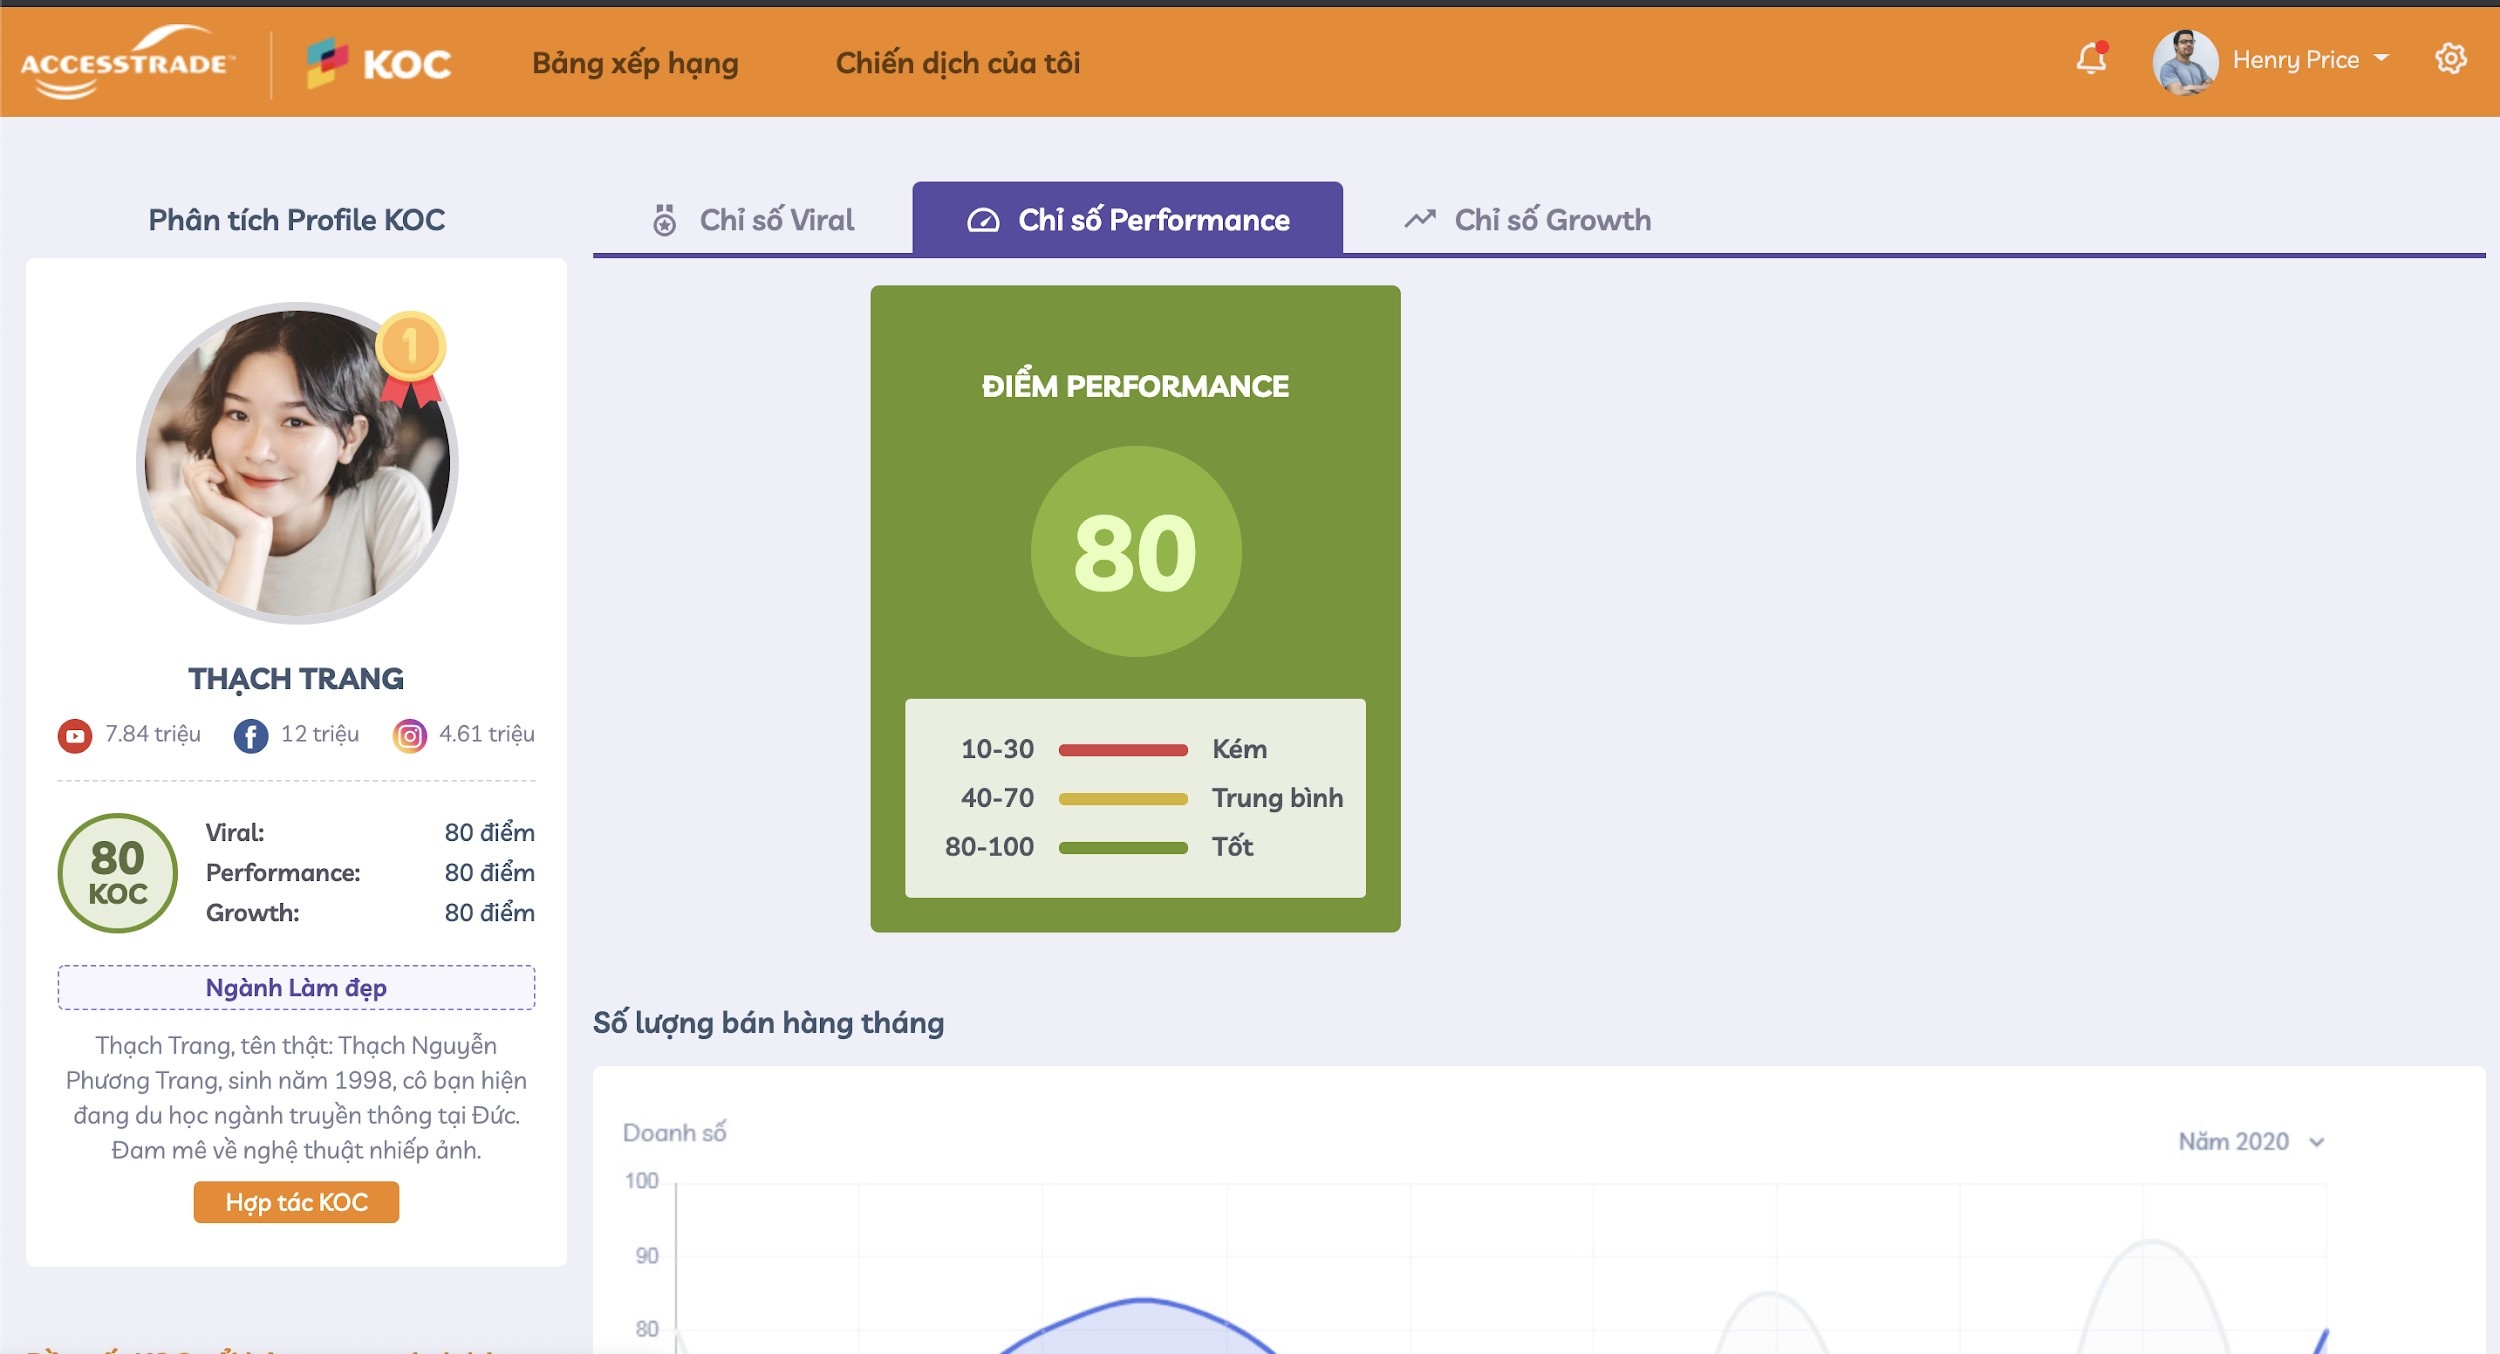Open Chiến dịch của tôi menu
Image resolution: width=2500 pixels, height=1354 pixels.
pos(957,63)
